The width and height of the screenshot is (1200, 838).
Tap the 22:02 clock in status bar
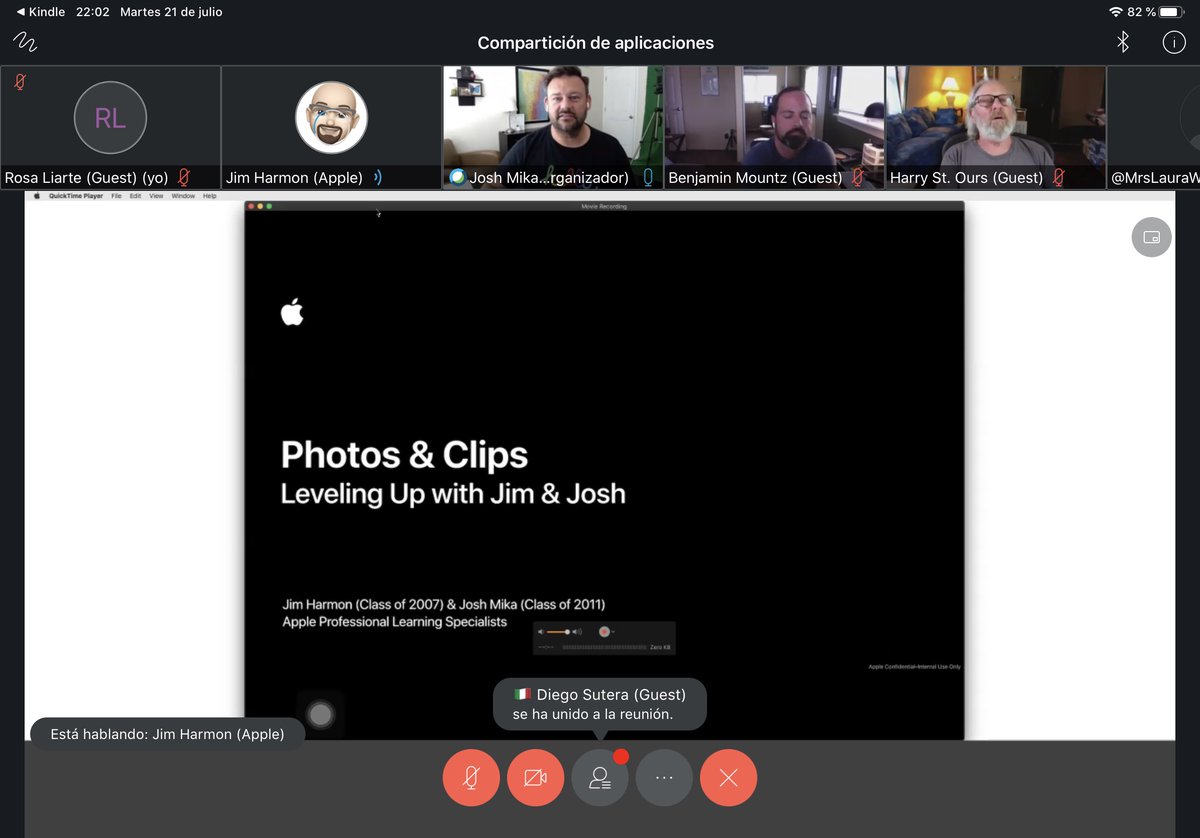[x=92, y=12]
